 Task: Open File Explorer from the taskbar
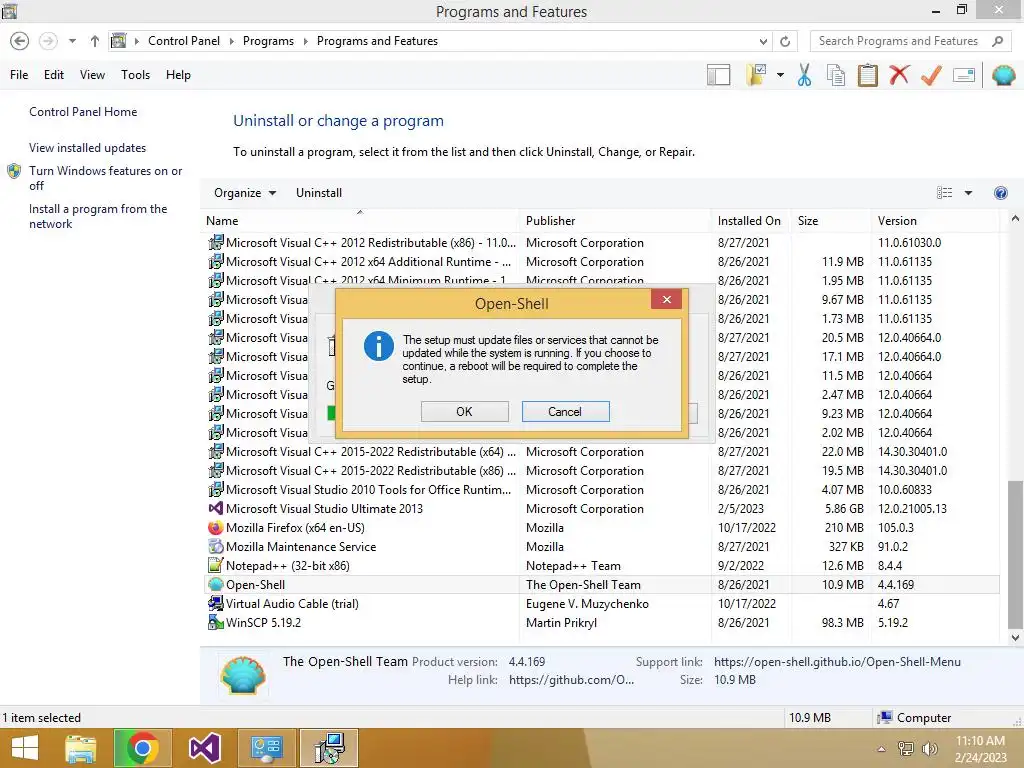(x=80, y=748)
